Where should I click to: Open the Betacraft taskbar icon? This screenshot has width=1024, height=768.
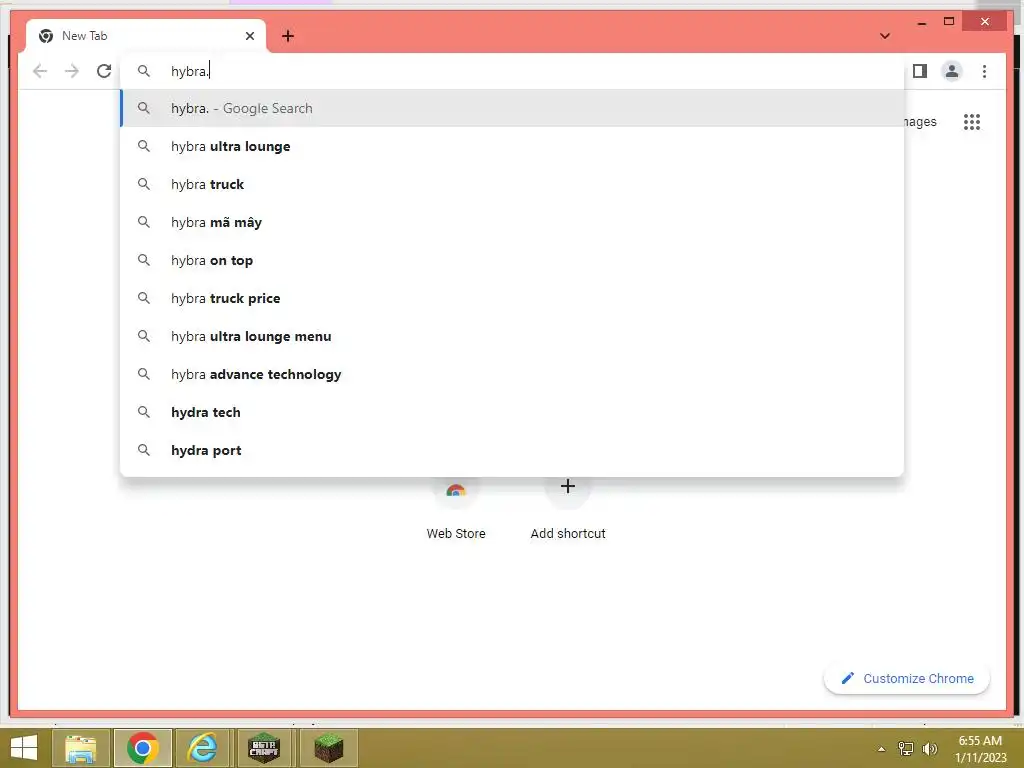(264, 748)
